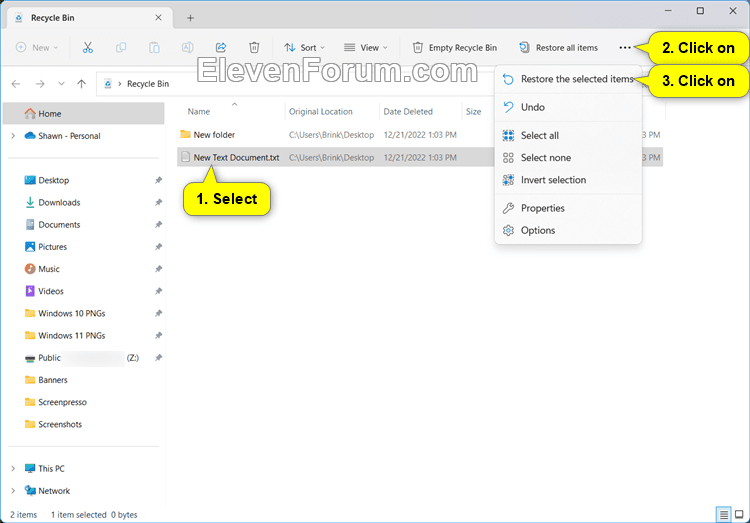750x523 pixels.
Task: Click the Cut scissors icon
Action: click(x=88, y=47)
